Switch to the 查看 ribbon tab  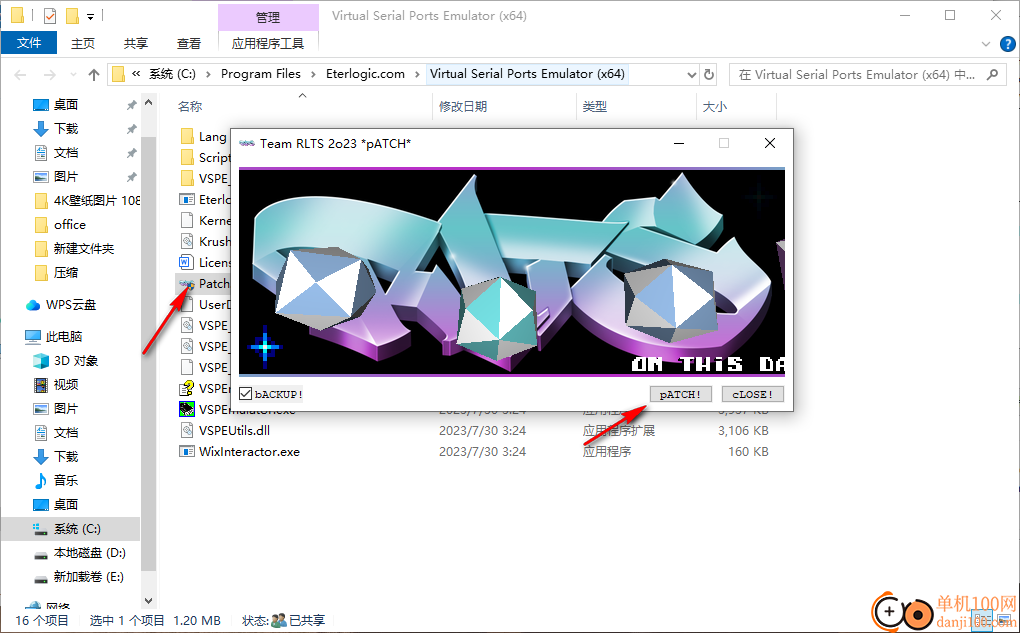tap(189, 44)
